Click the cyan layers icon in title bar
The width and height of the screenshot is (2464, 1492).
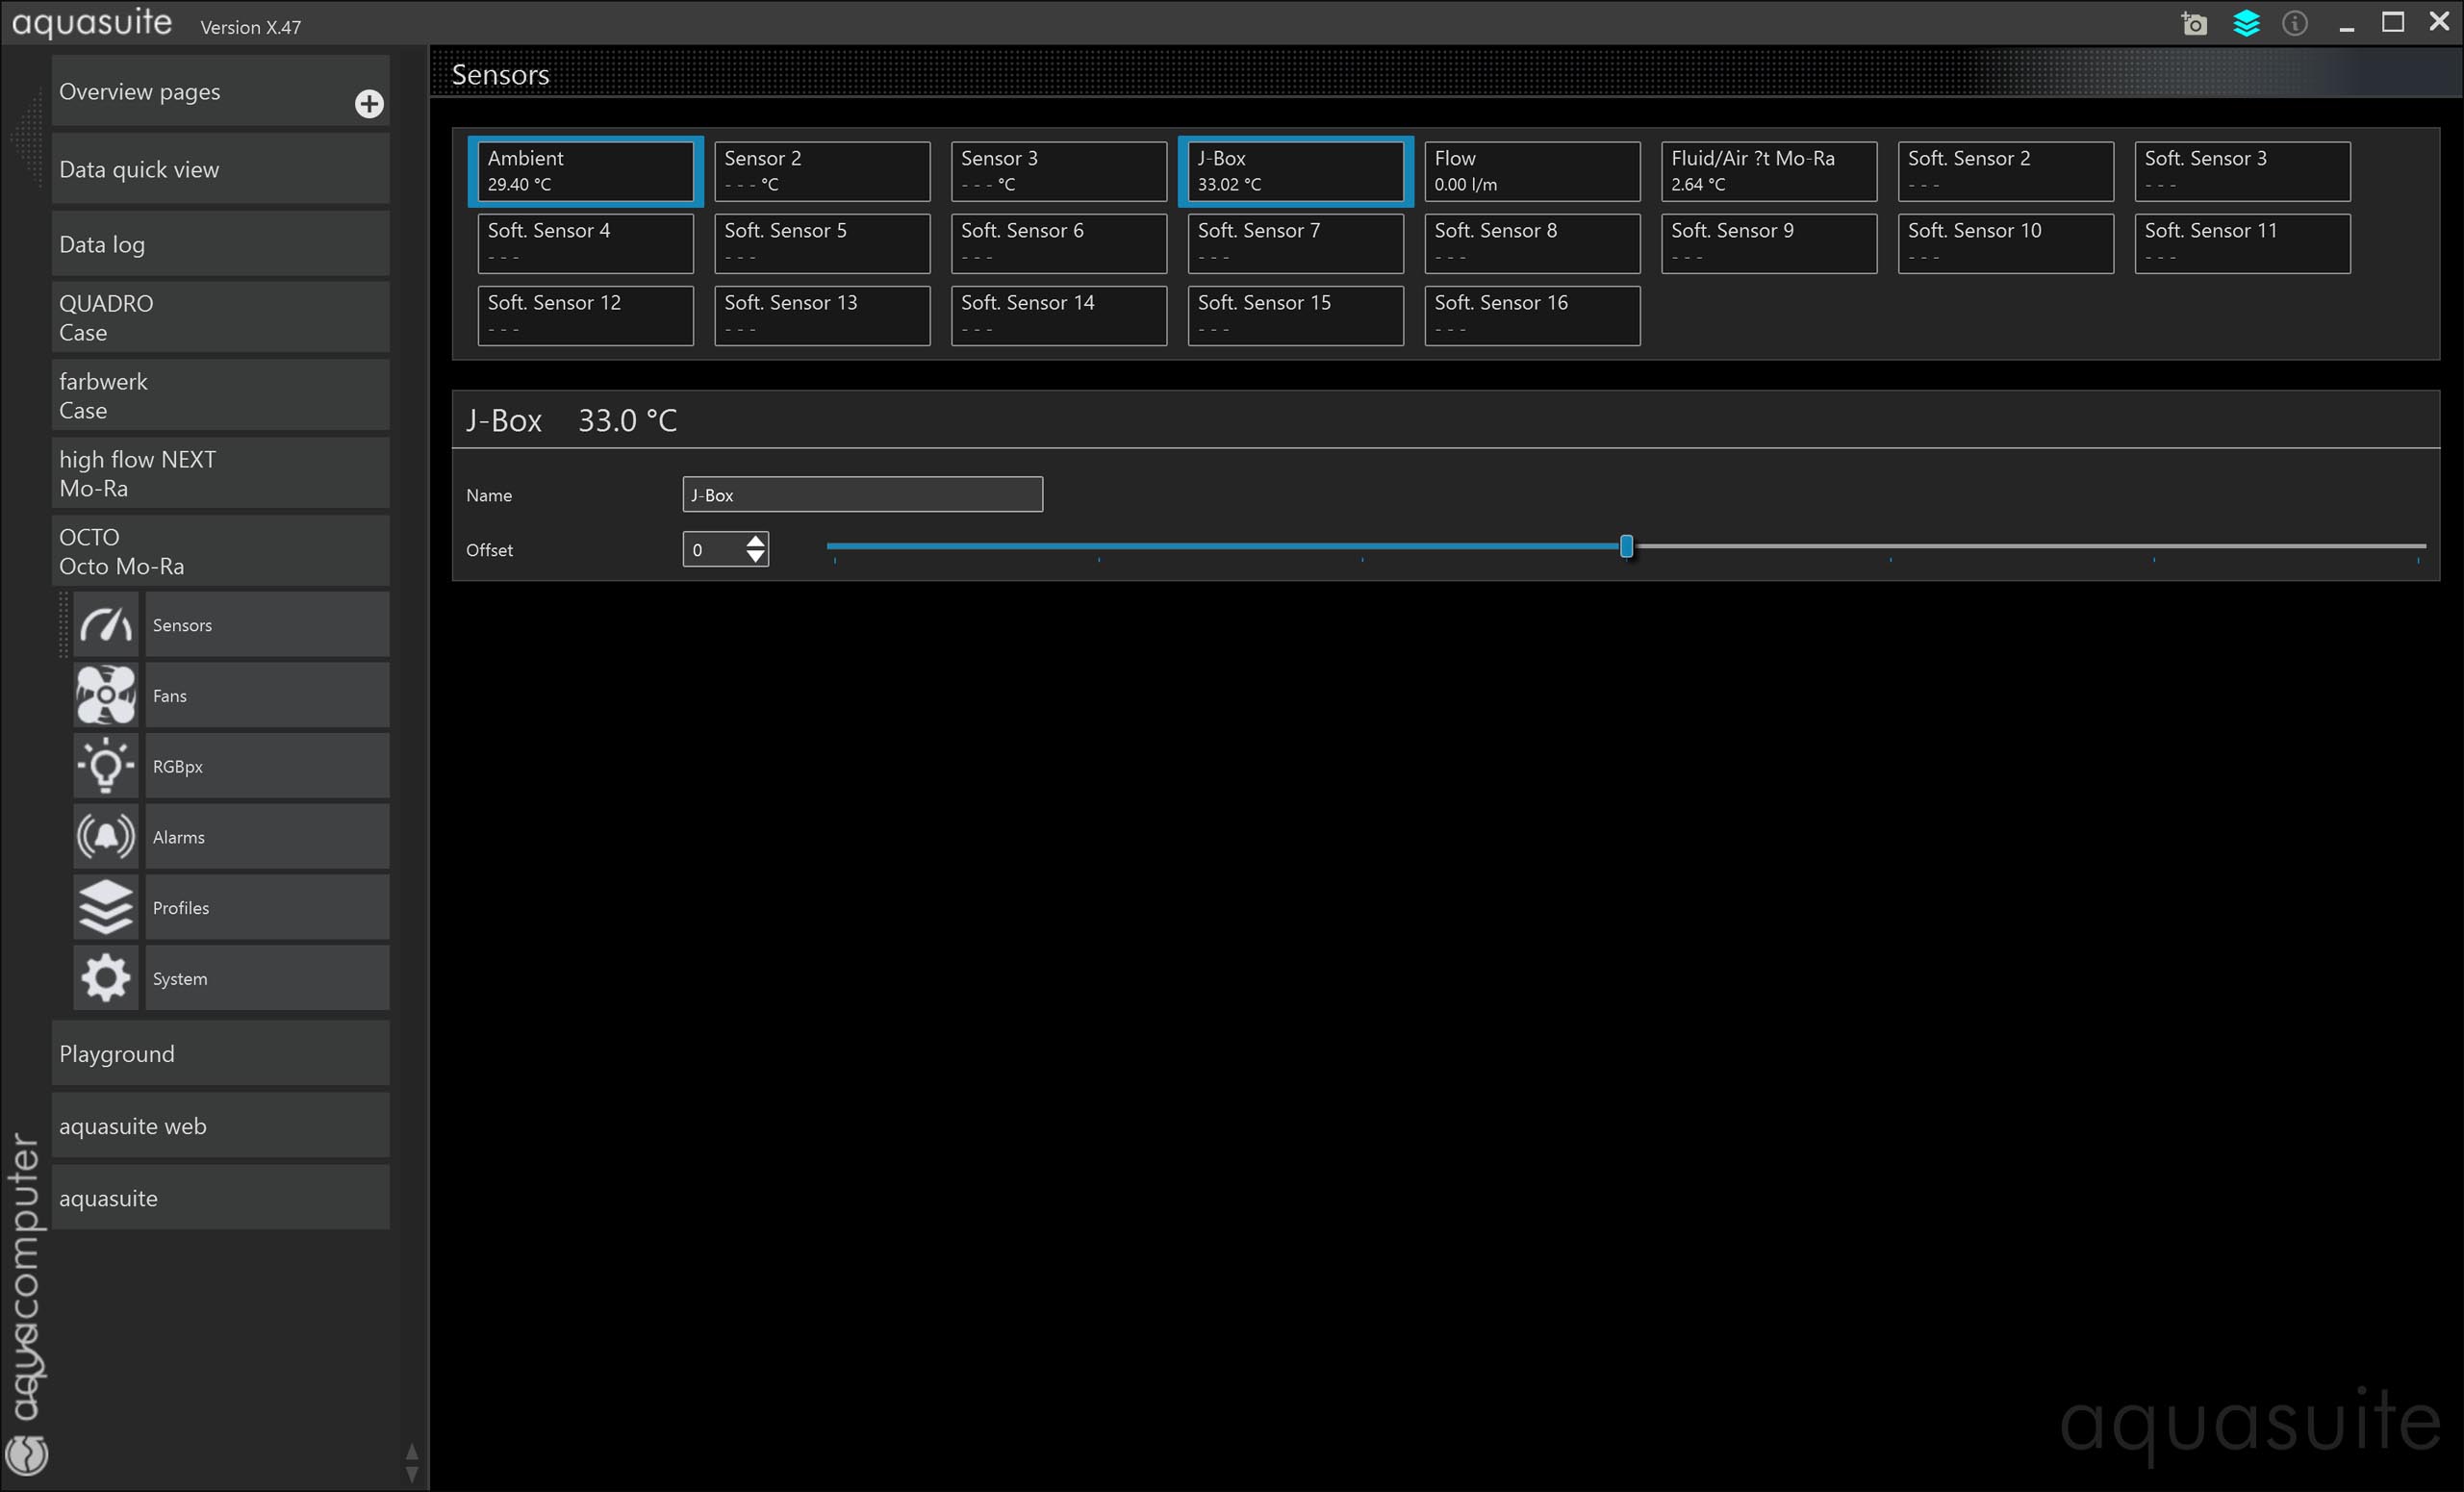pos(2246,23)
